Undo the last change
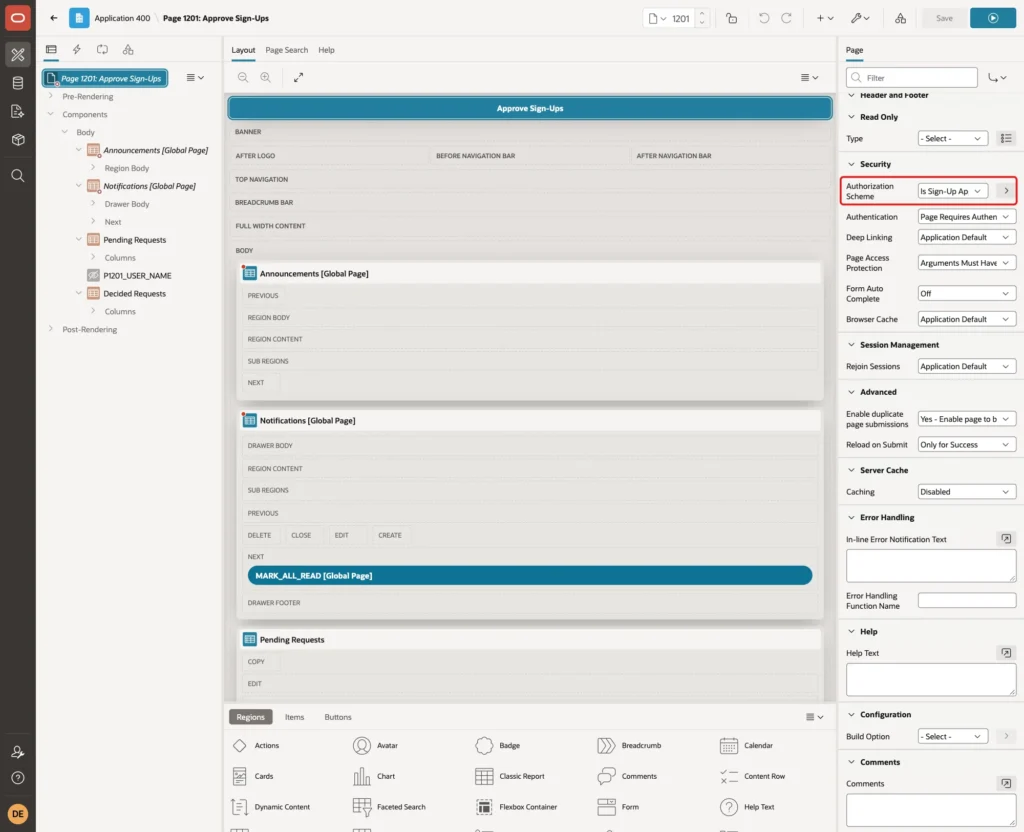 763,18
